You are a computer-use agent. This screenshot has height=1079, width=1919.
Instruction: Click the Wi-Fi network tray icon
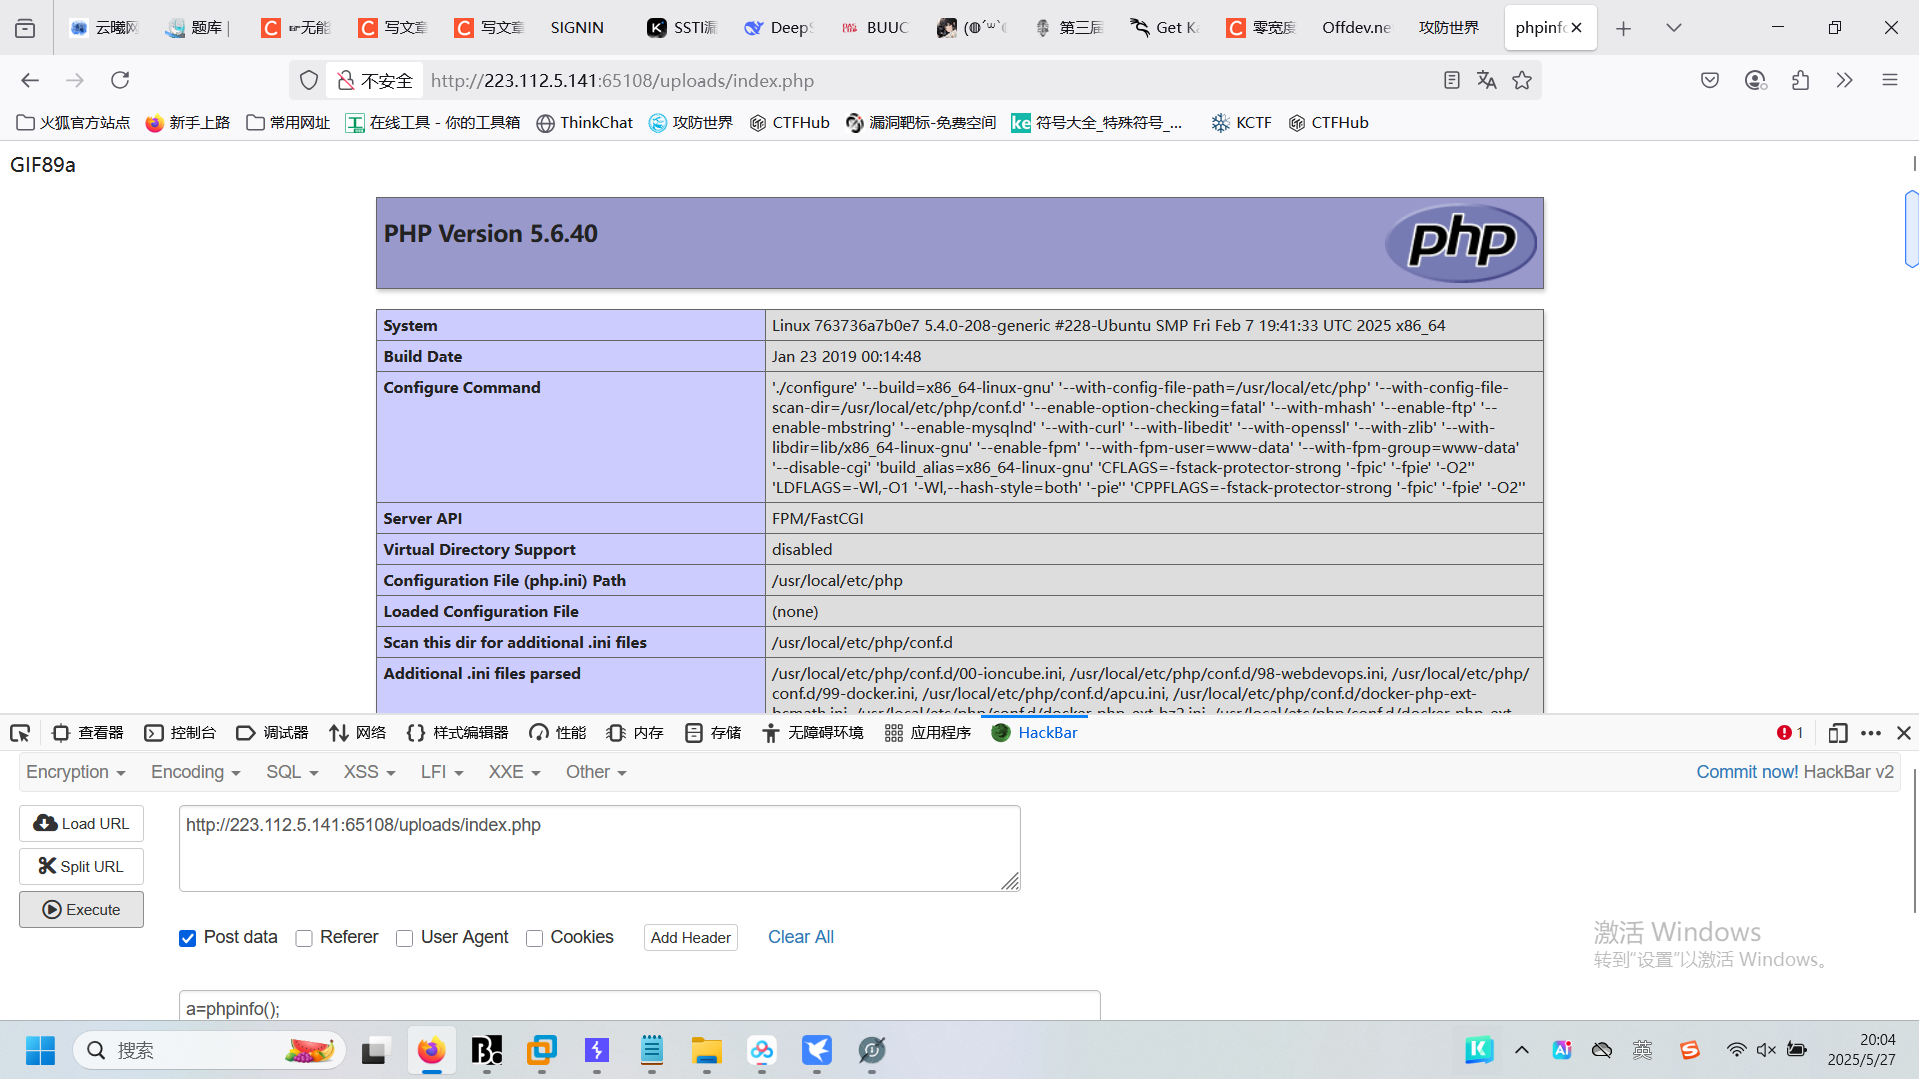coord(1736,1050)
